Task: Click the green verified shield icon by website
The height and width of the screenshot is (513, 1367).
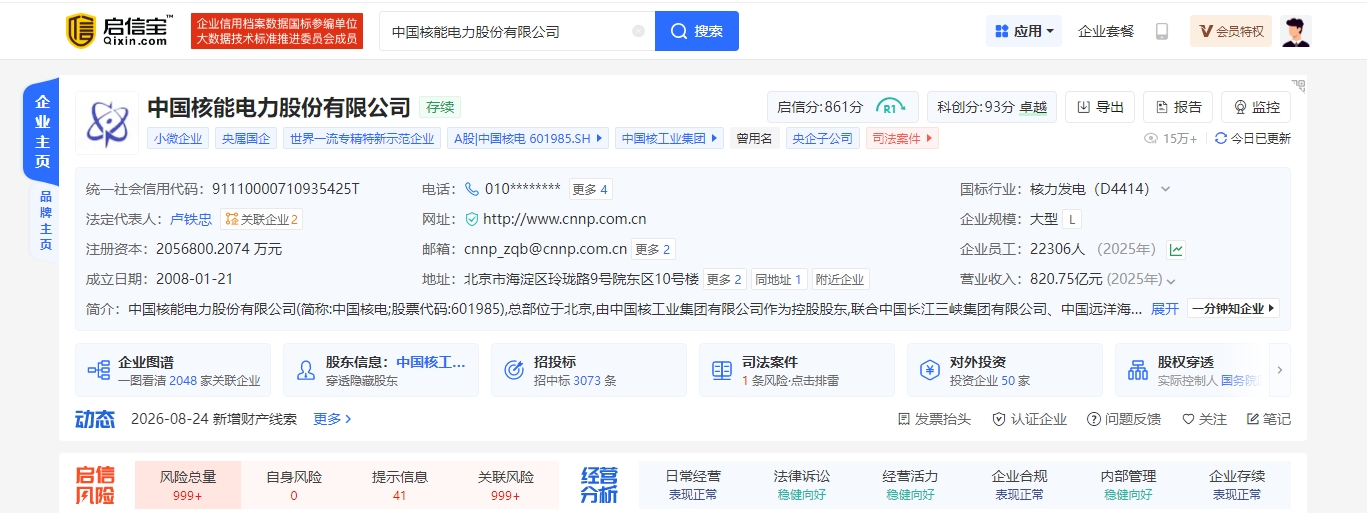Action: (472, 219)
